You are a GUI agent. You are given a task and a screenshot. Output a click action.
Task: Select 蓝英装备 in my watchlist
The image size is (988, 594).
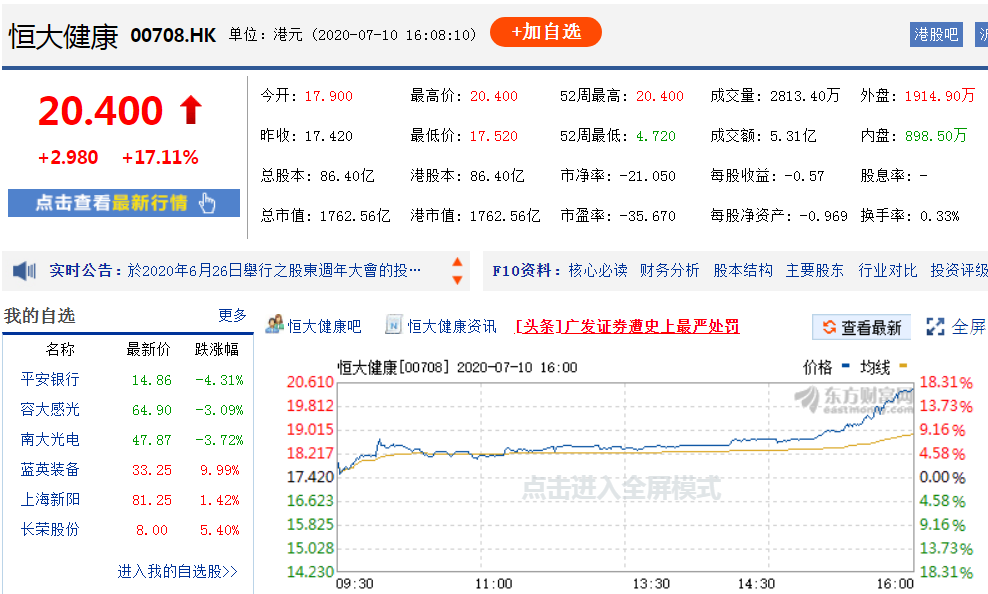(50, 470)
